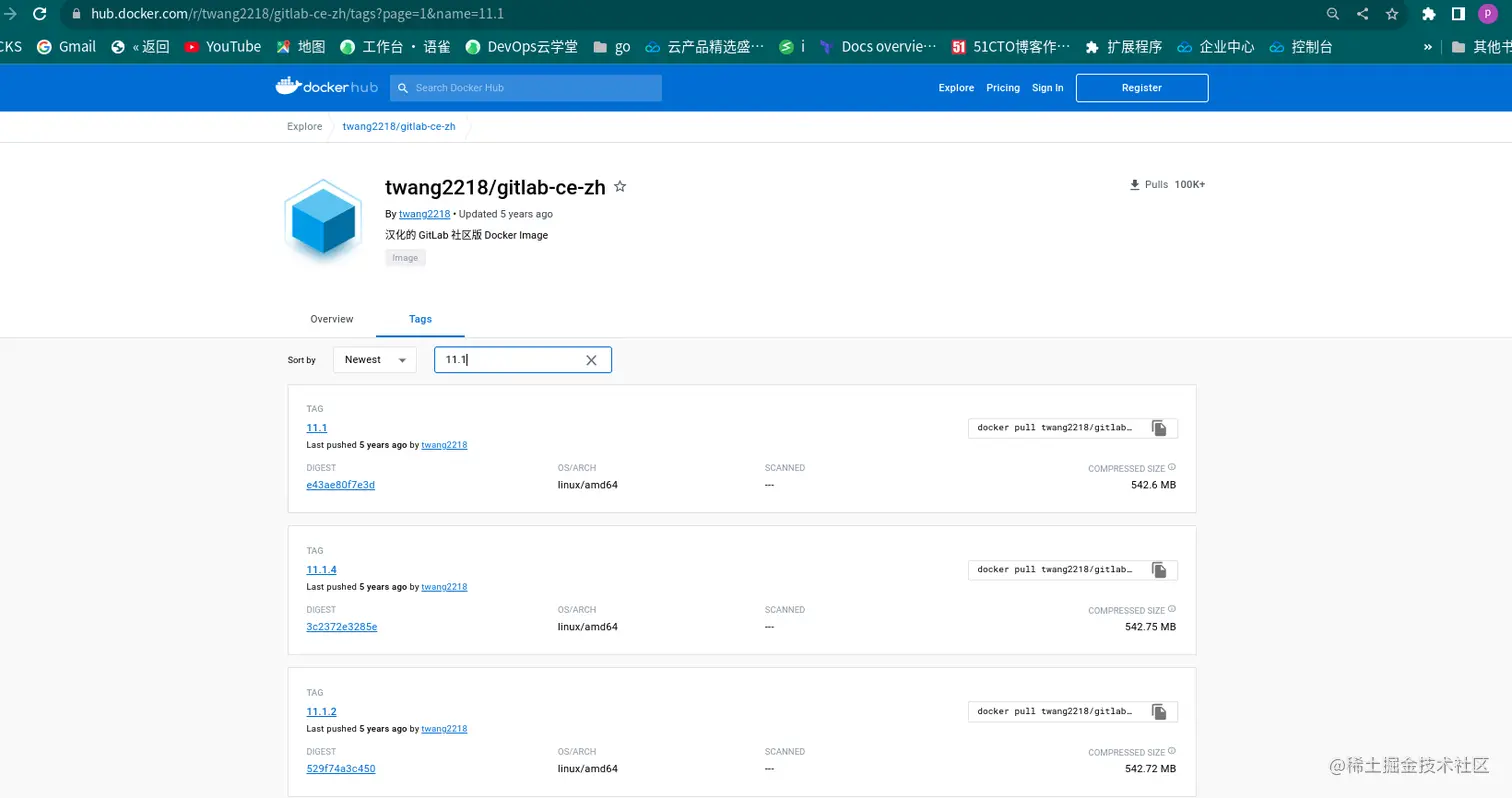
Task: Open the 地图 maps bookmark
Action: coord(301,47)
